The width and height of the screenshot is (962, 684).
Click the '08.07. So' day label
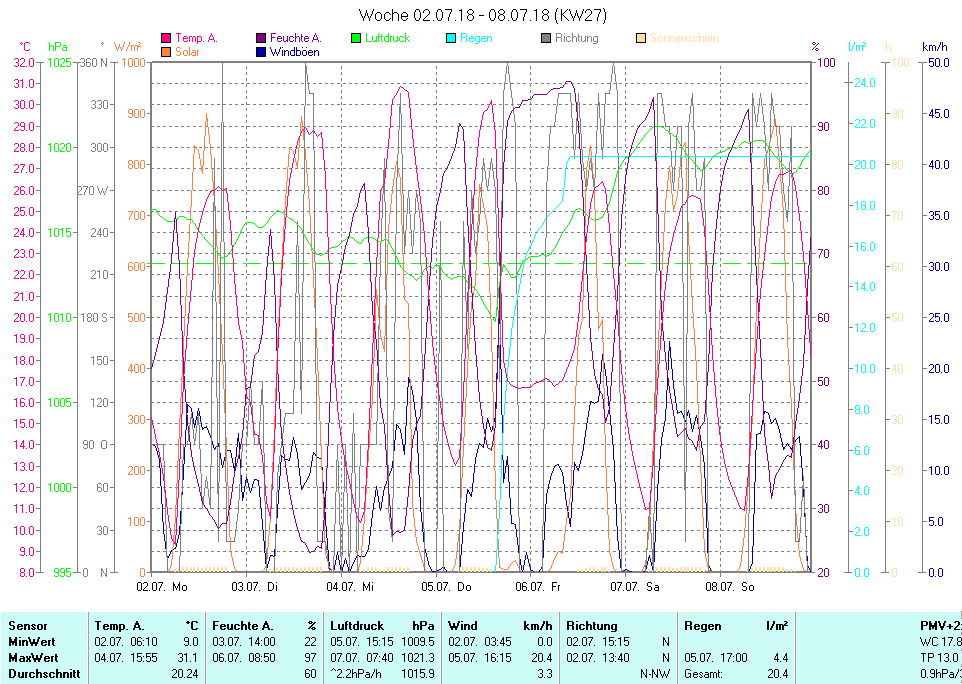coord(729,587)
